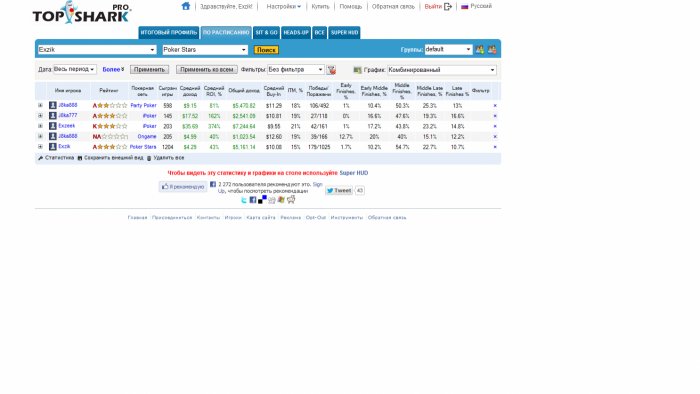Click the yellow Поиск button
Image resolution: width=700 pixels, height=394 pixels.
coord(266,50)
